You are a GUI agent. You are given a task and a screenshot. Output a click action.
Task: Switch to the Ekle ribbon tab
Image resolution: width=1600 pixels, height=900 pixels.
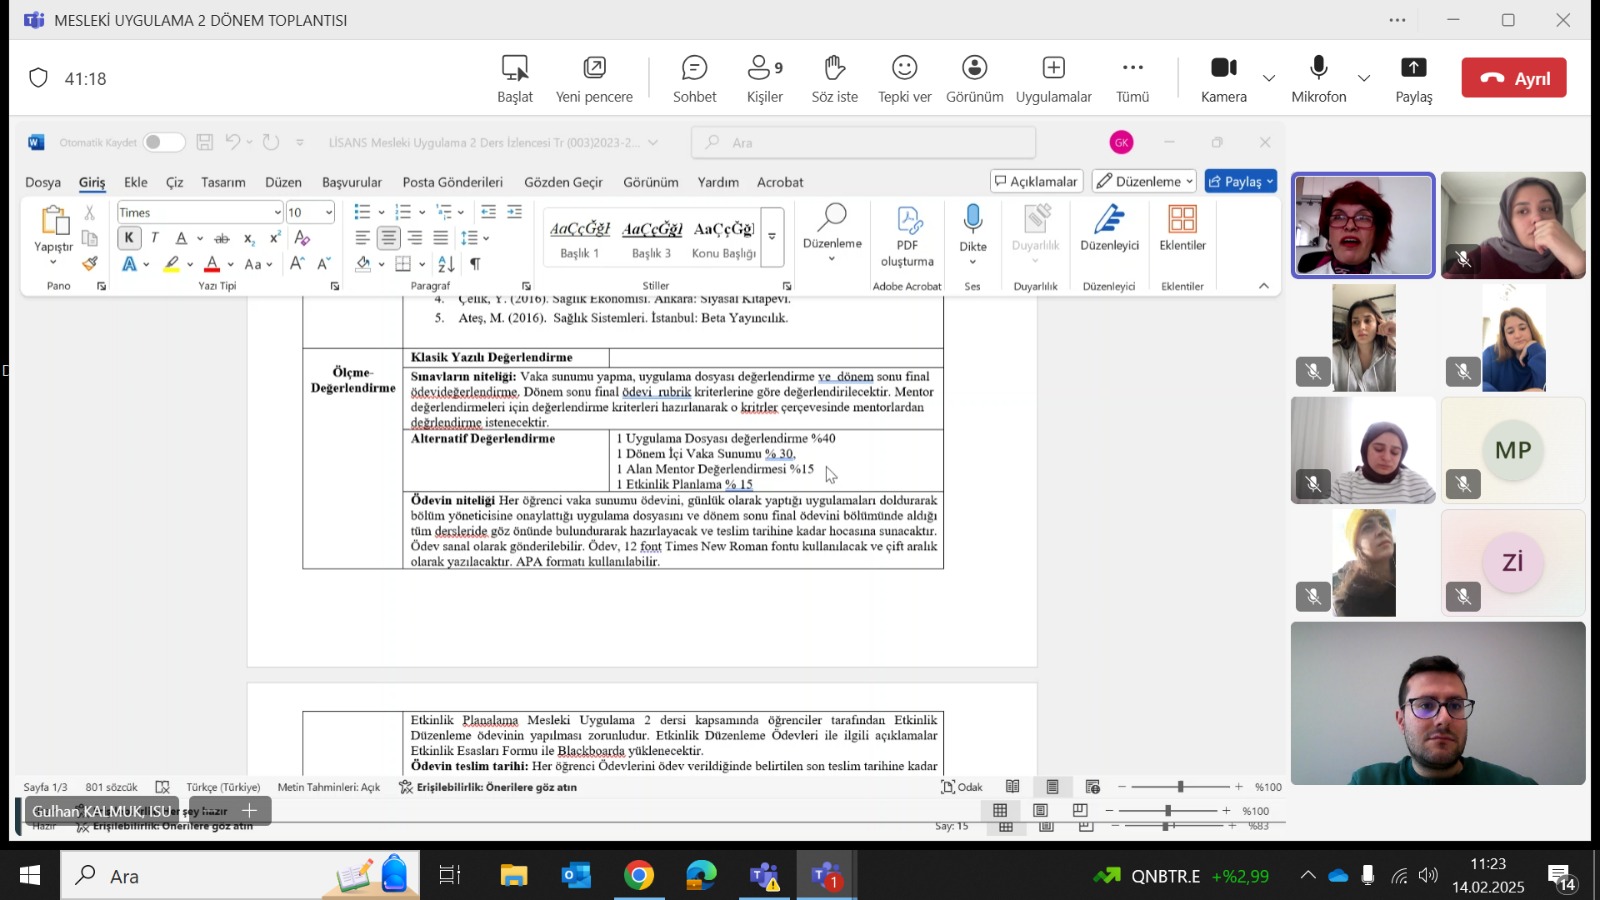[135, 182]
